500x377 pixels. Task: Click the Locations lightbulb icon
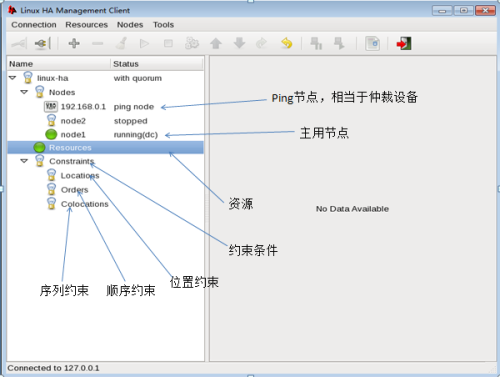[x=51, y=175]
